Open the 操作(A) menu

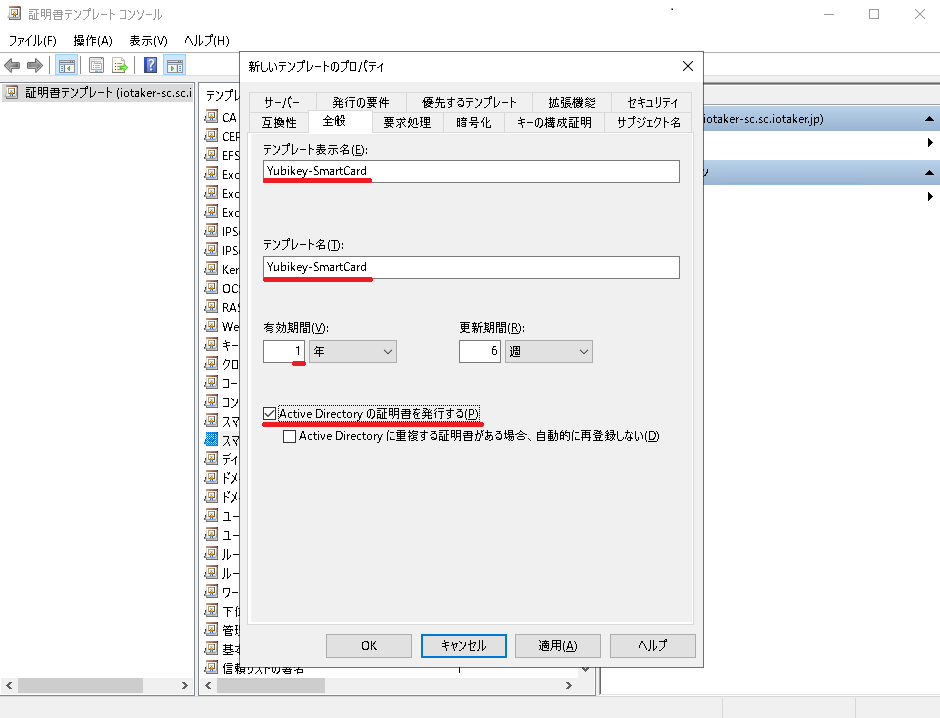pyautogui.click(x=92, y=40)
